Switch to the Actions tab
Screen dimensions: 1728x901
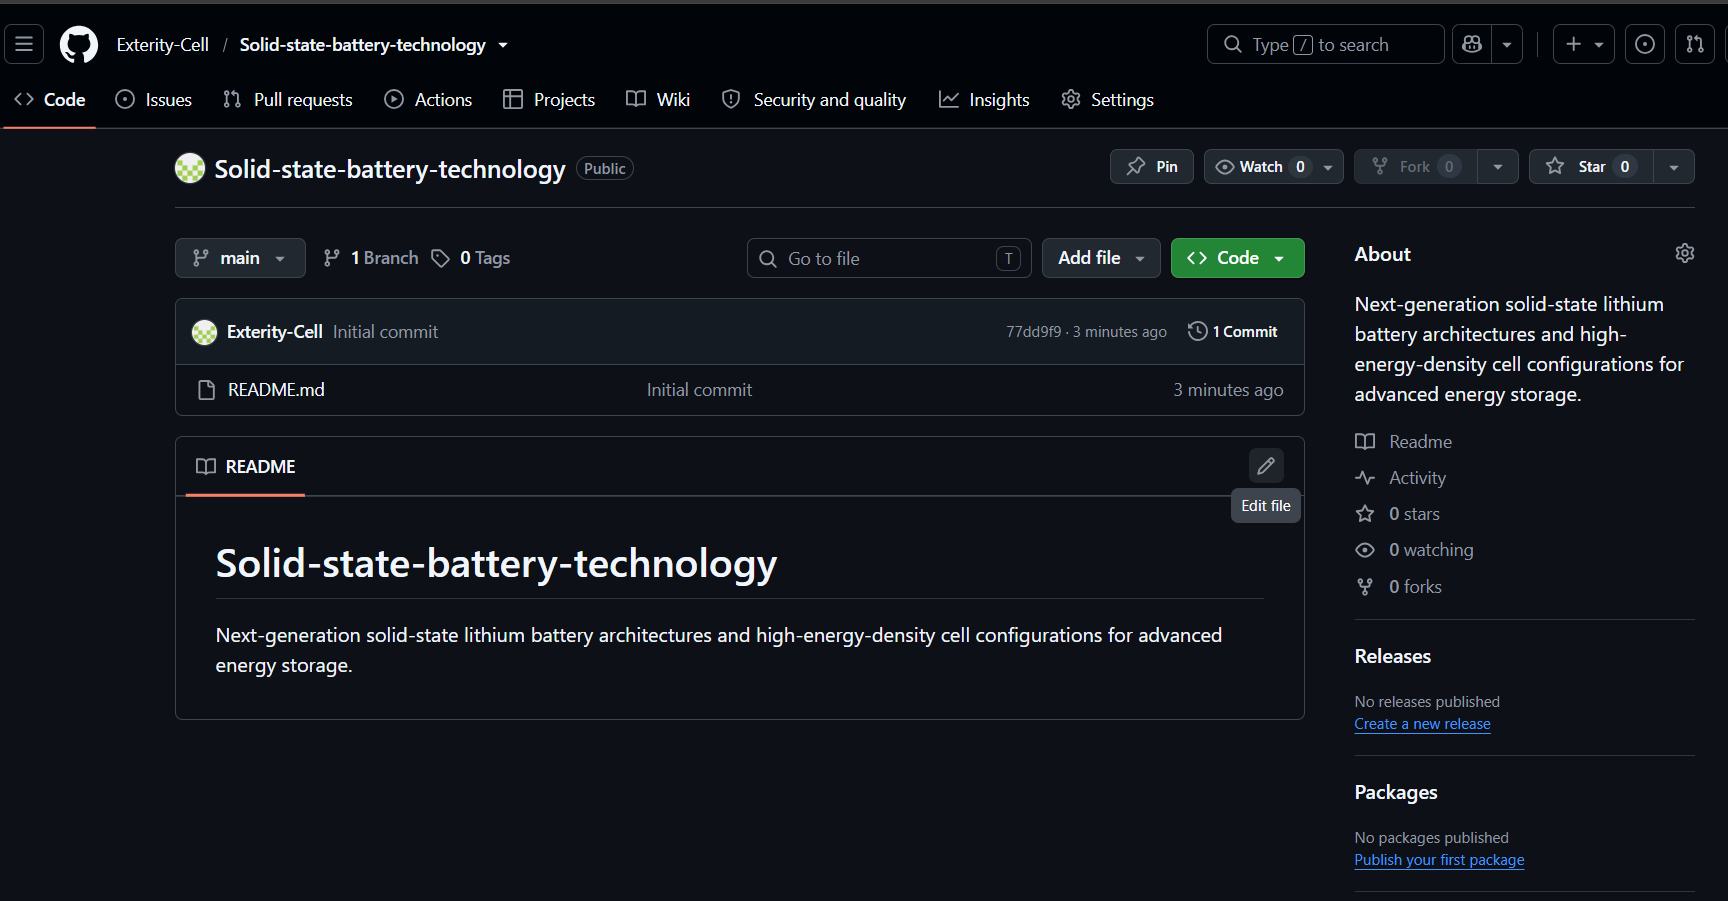428,99
